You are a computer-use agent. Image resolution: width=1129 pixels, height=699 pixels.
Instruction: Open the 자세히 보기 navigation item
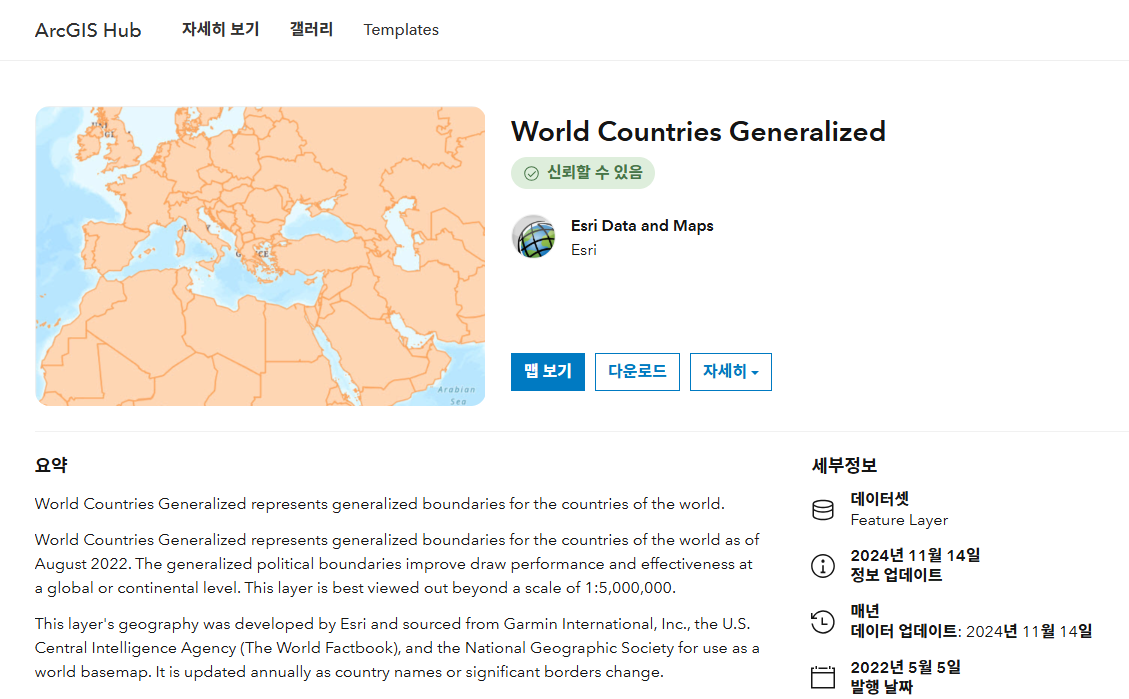(x=220, y=30)
